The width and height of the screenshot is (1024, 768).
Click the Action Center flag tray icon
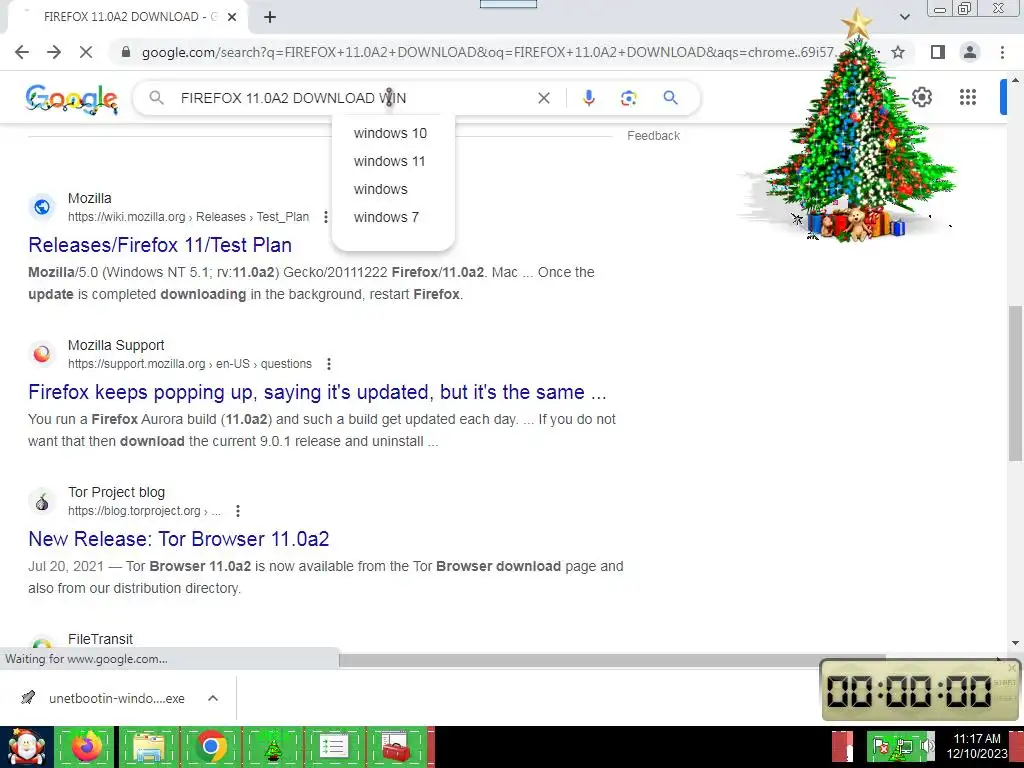point(880,746)
